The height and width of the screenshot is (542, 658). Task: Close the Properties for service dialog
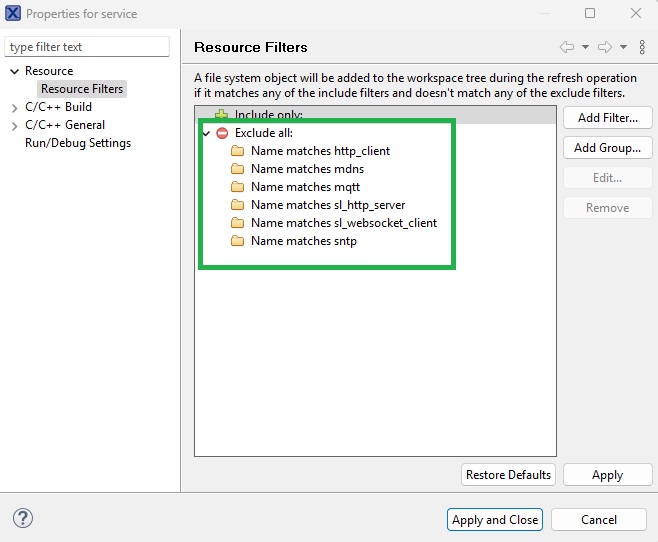[636, 13]
